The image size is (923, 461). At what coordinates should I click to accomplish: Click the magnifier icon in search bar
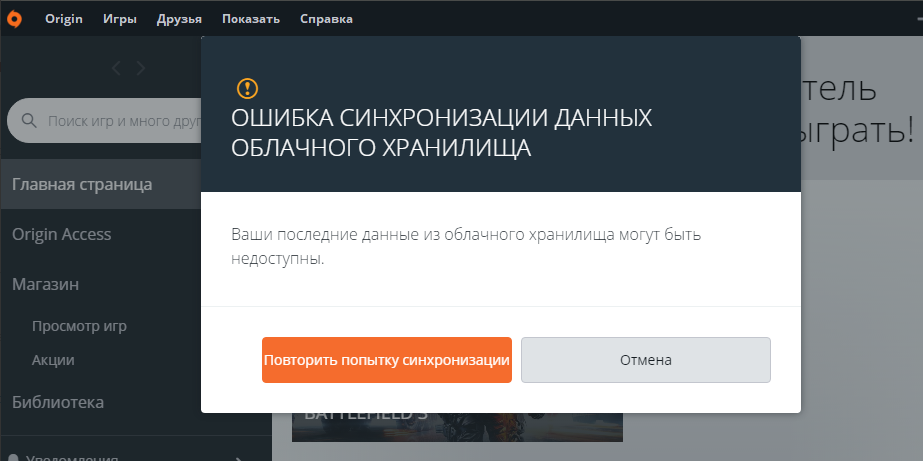pyautogui.click(x=30, y=121)
